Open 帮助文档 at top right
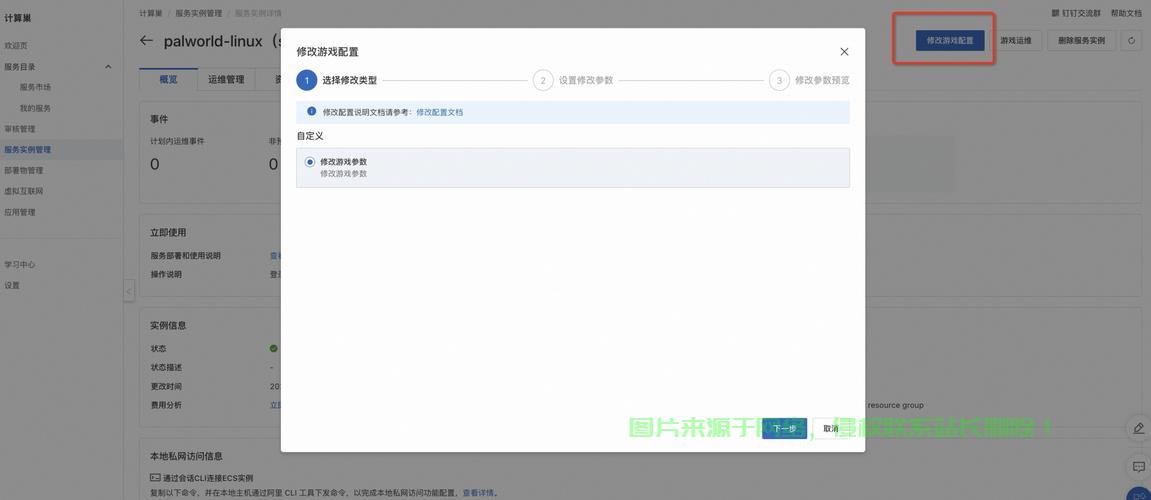The width and height of the screenshot is (1151, 500). click(x=1126, y=13)
